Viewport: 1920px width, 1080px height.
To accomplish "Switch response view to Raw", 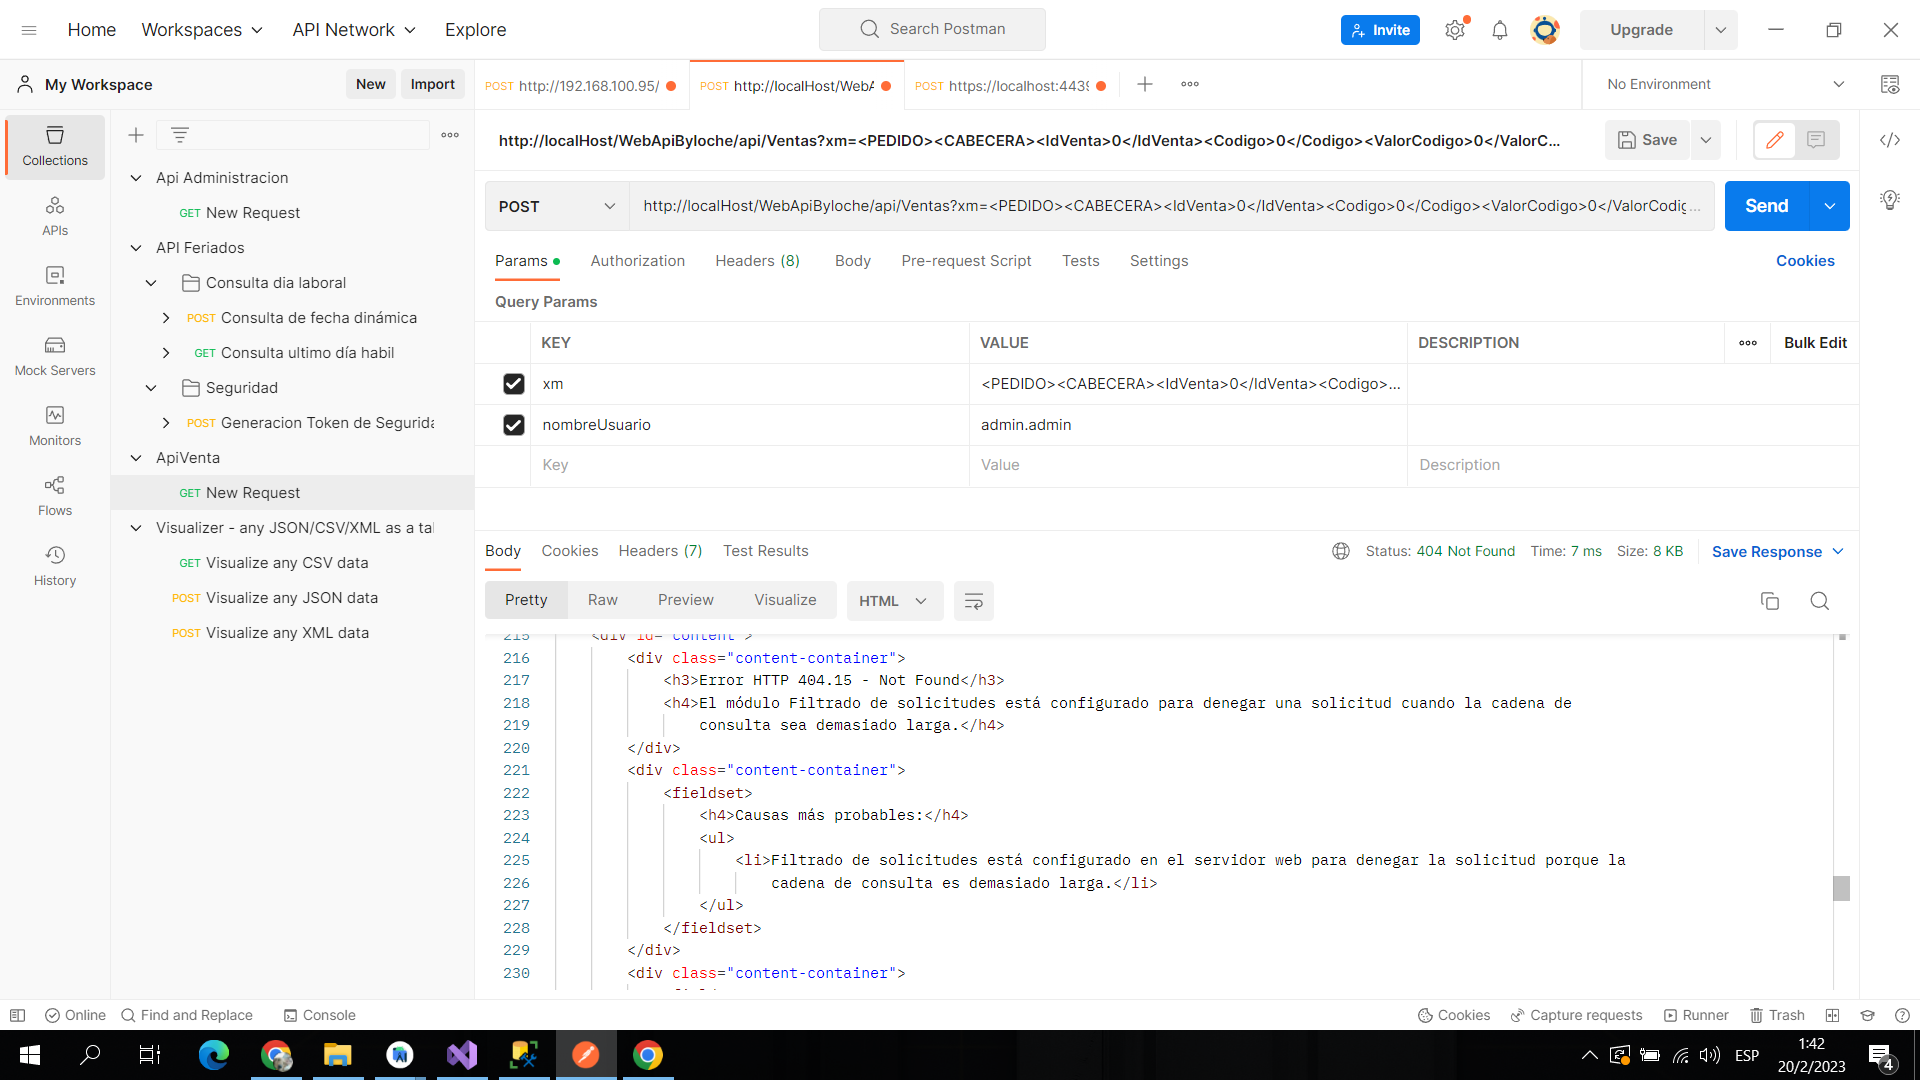I will point(603,600).
